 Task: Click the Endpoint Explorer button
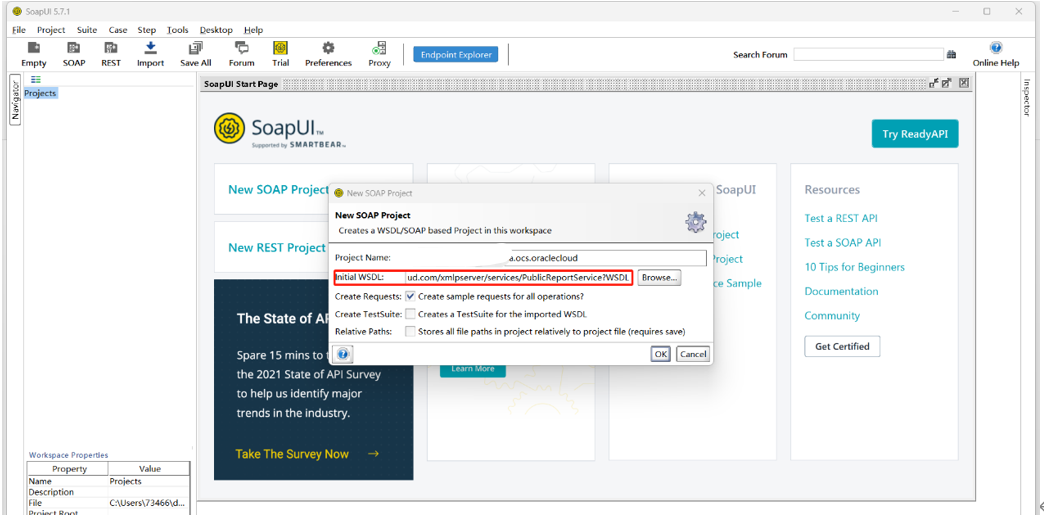tap(456, 55)
